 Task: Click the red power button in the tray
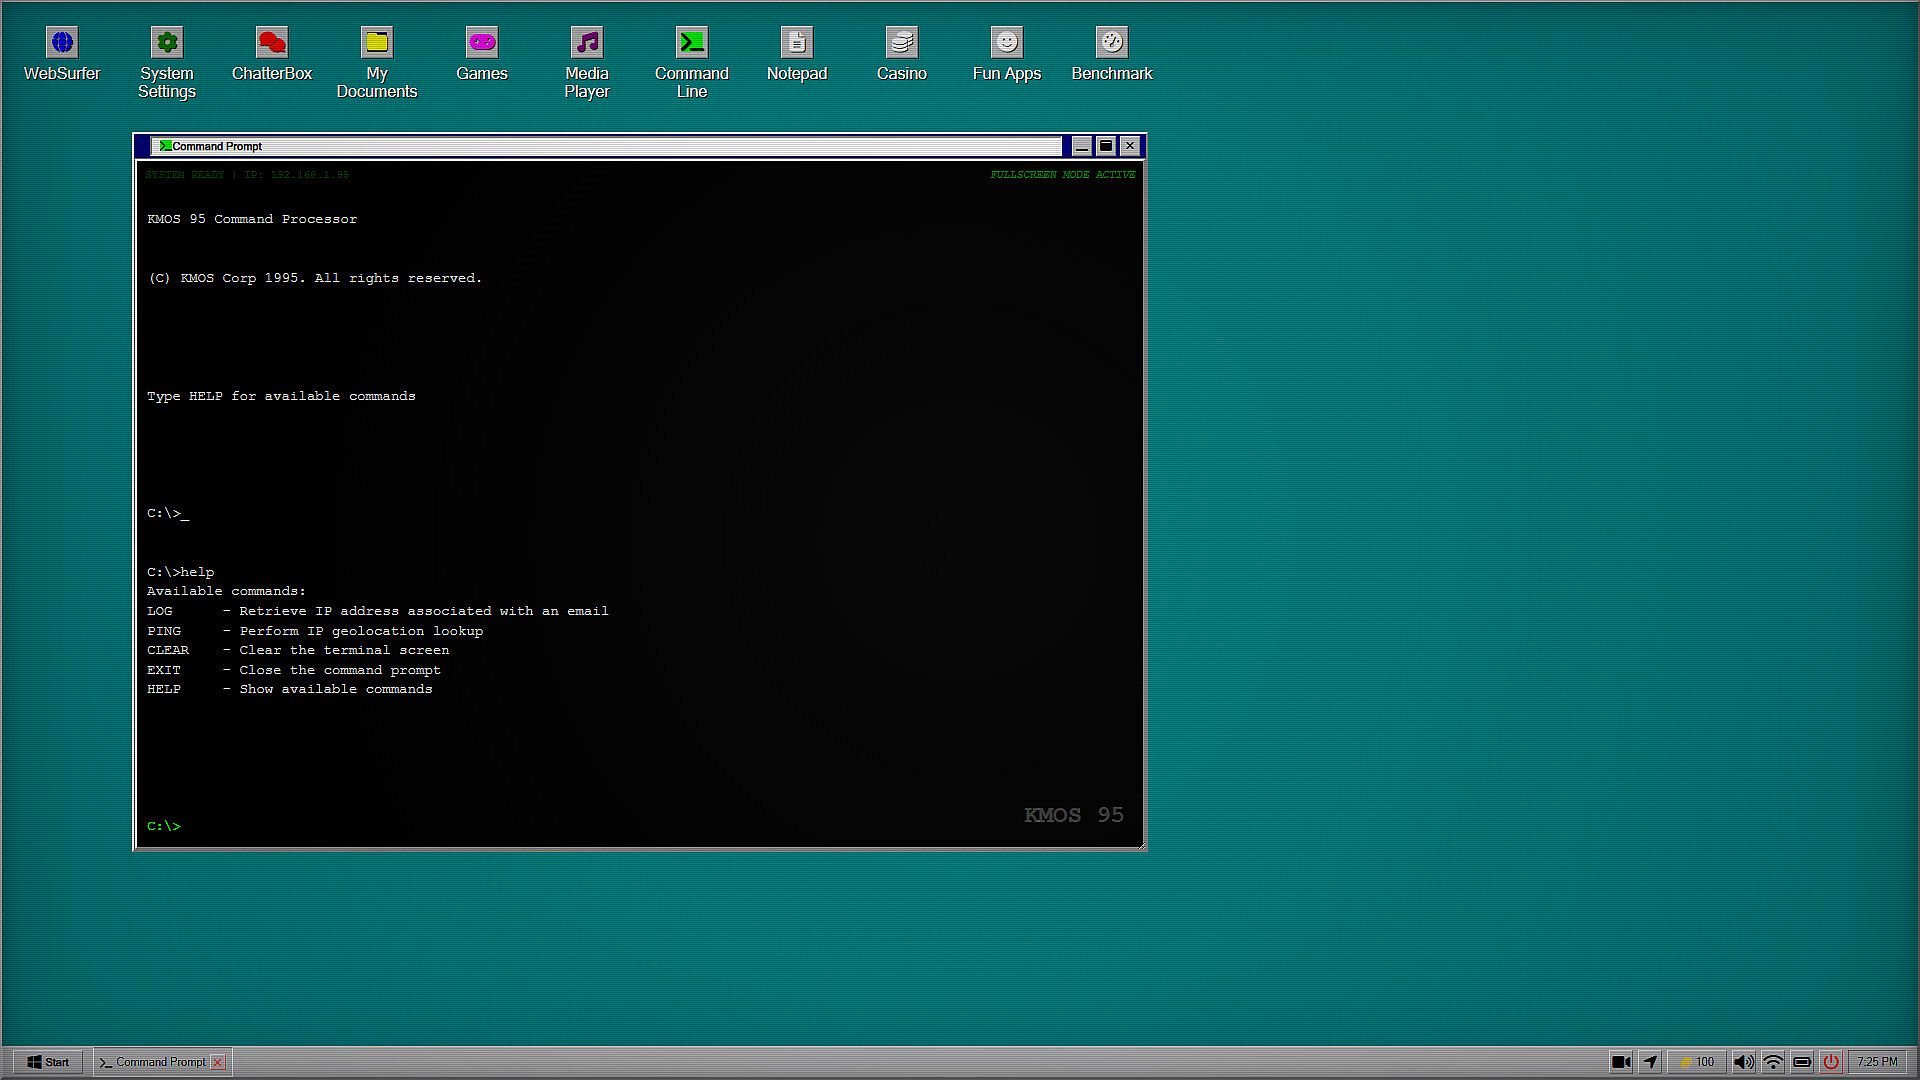pyautogui.click(x=1831, y=1062)
